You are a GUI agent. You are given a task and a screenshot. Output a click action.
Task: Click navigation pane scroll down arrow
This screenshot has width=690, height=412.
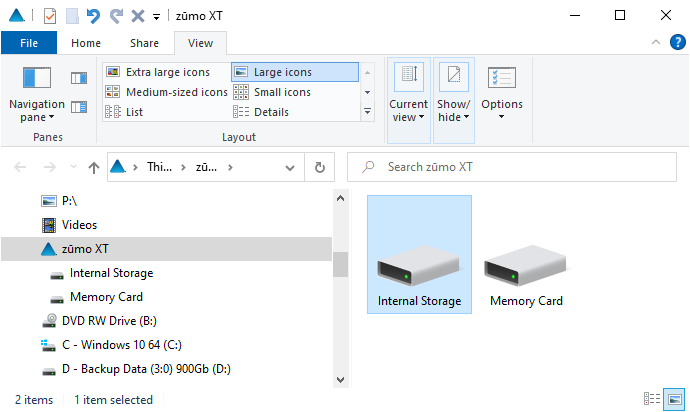[x=340, y=379]
